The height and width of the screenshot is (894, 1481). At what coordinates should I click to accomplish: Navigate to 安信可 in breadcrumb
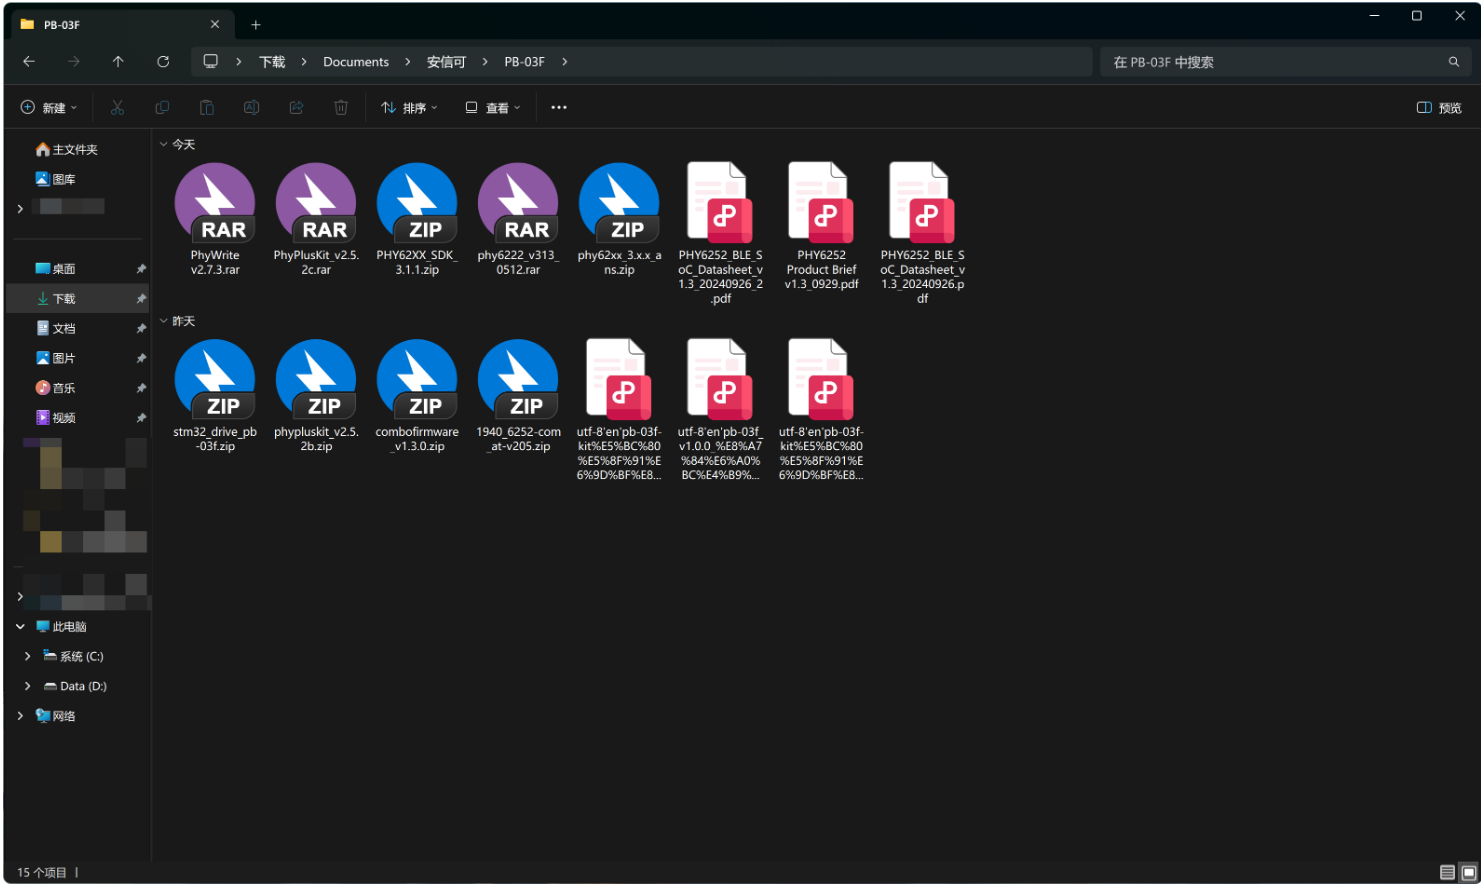pyautogui.click(x=446, y=62)
